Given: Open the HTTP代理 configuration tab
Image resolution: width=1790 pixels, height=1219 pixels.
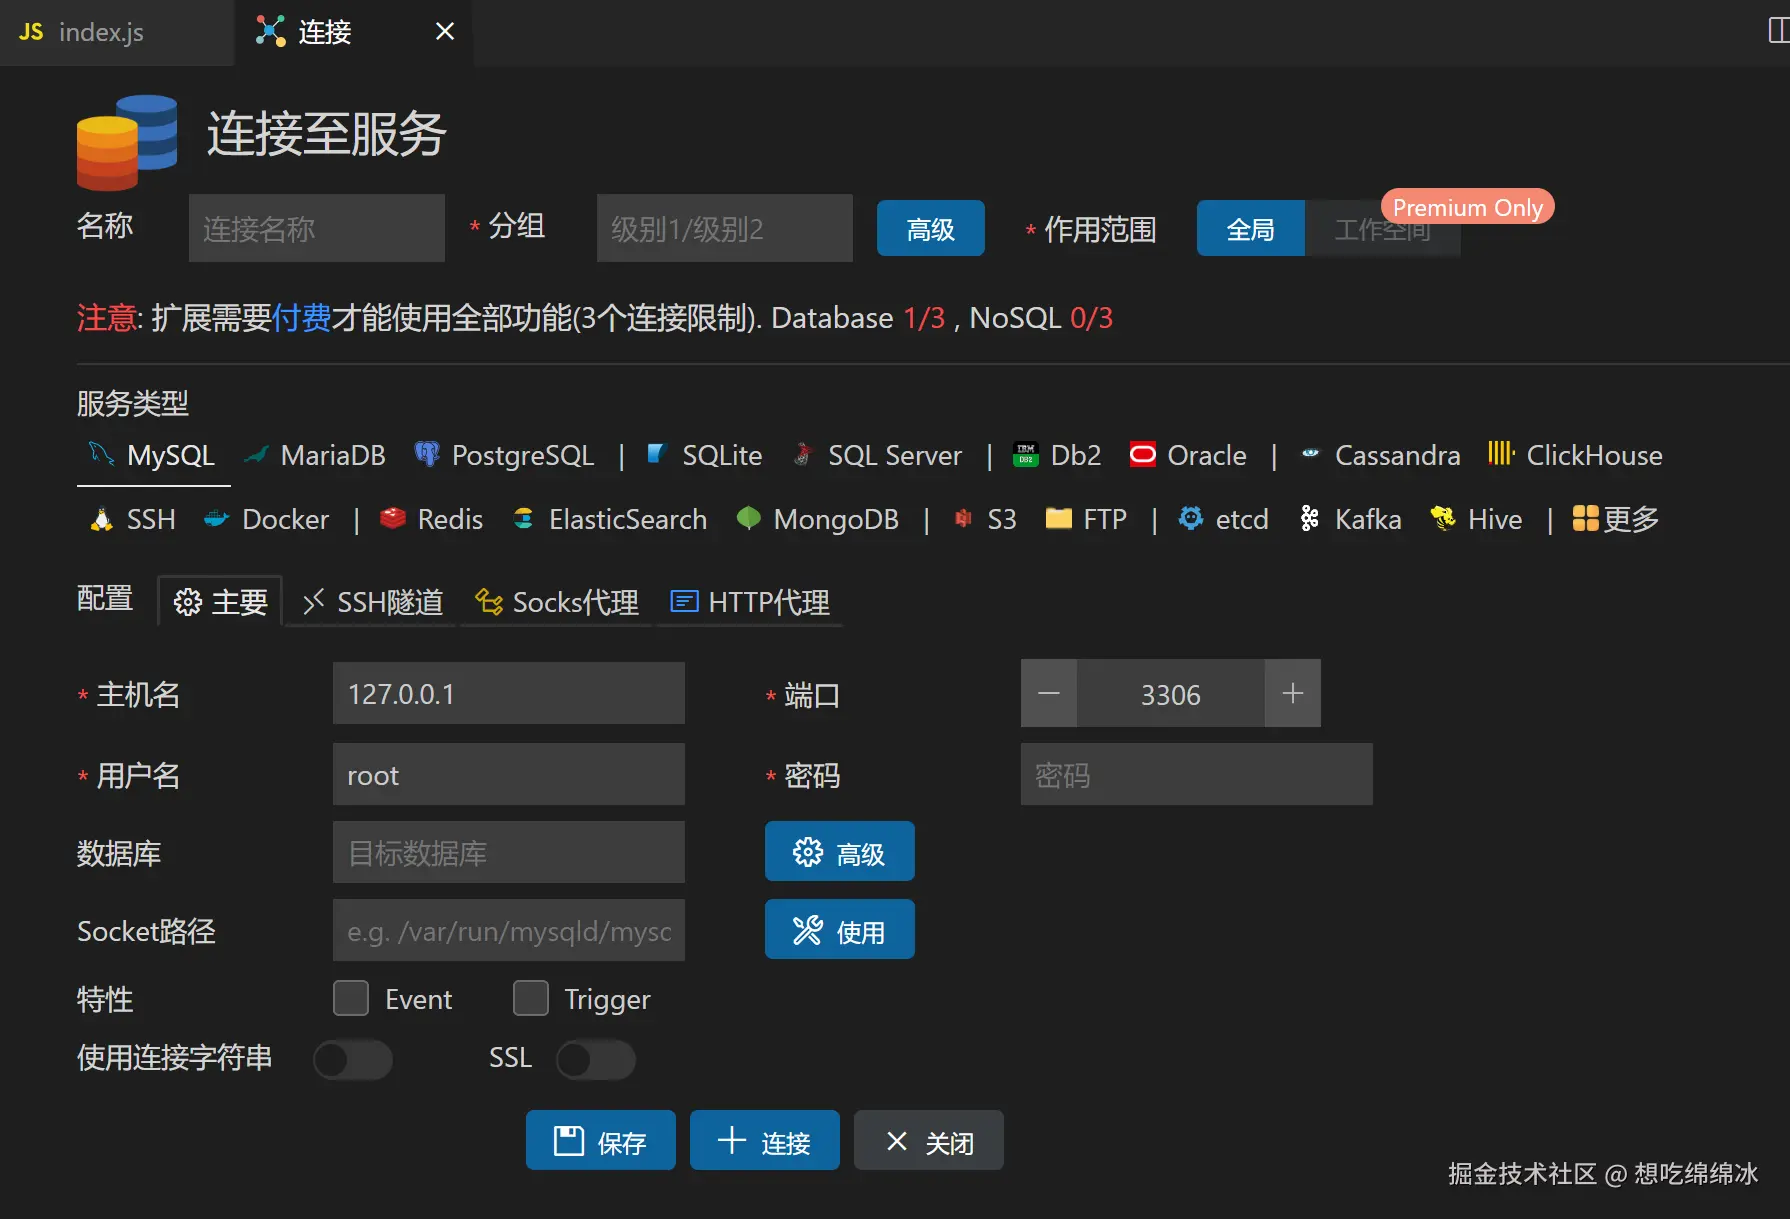Looking at the screenshot, I should point(750,601).
